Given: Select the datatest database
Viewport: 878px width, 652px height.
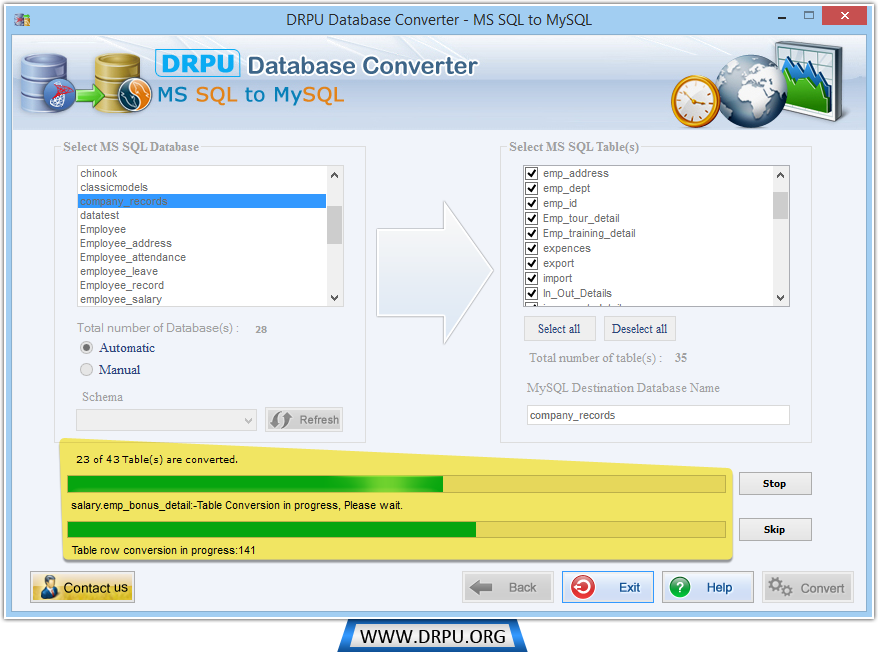Looking at the screenshot, I should tap(202, 215).
